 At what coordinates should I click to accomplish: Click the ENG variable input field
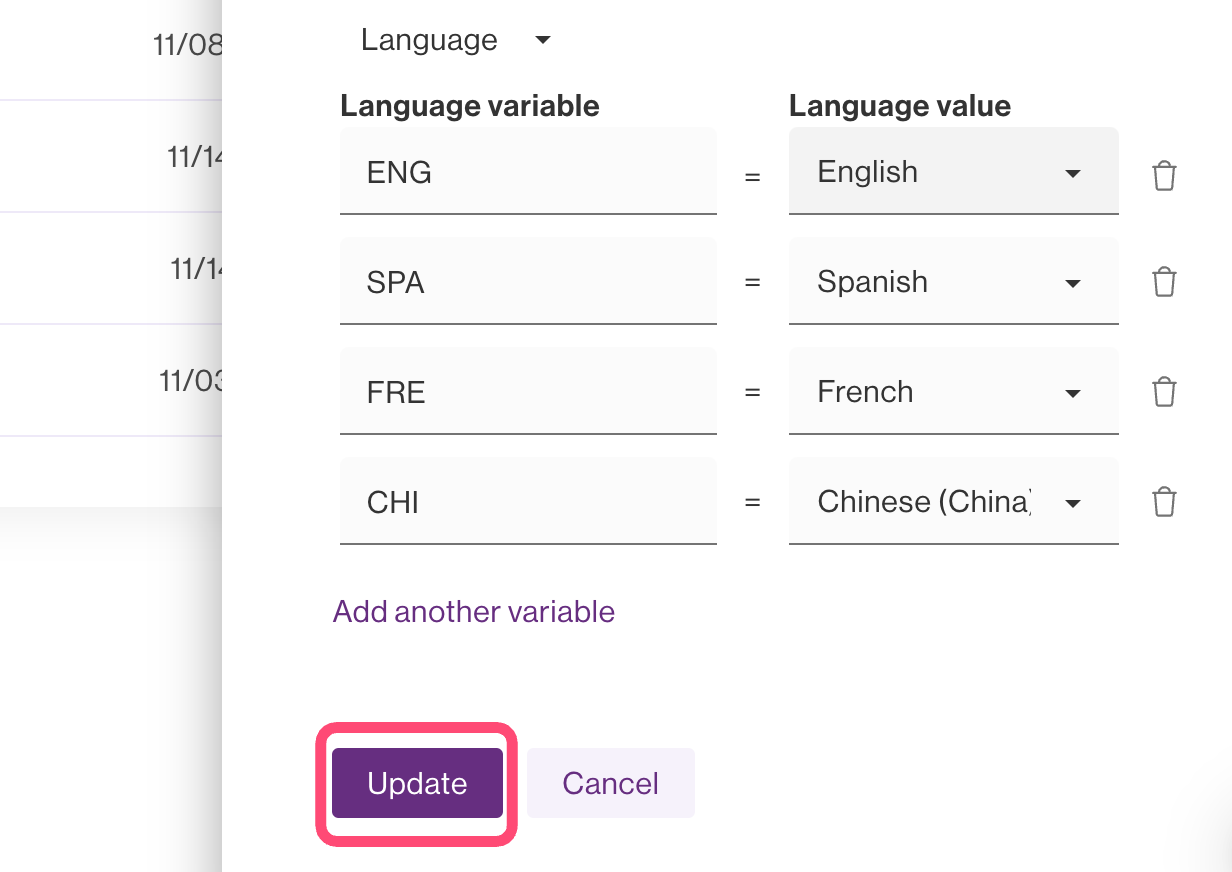pyautogui.click(x=528, y=172)
